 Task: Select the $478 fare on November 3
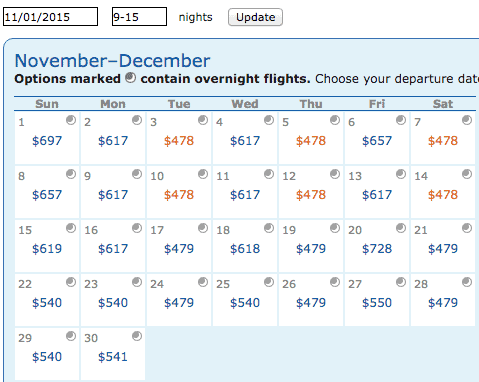coord(179,141)
